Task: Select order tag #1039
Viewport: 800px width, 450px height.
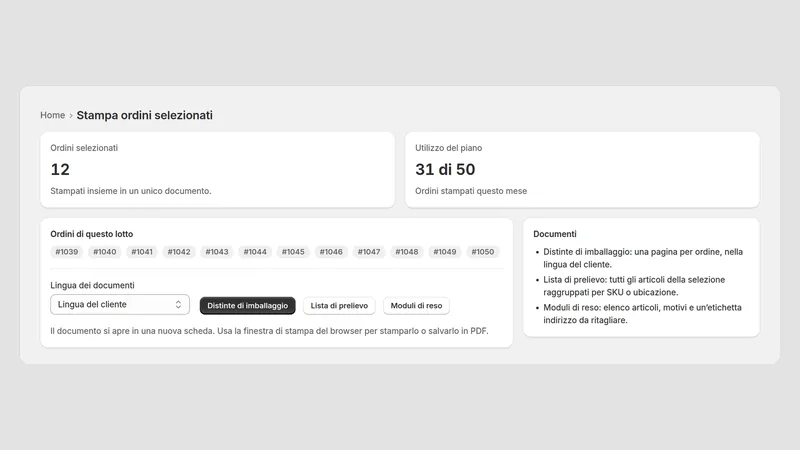Action: click(67, 252)
